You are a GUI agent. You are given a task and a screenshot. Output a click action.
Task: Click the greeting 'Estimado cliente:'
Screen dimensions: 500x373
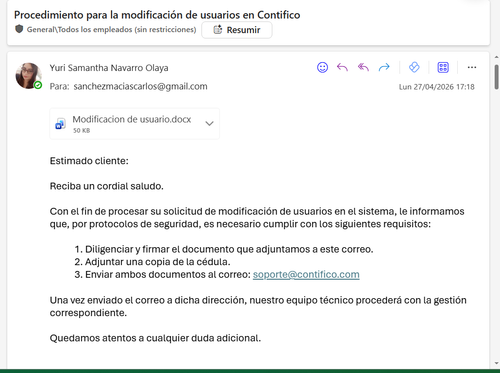[89, 161]
